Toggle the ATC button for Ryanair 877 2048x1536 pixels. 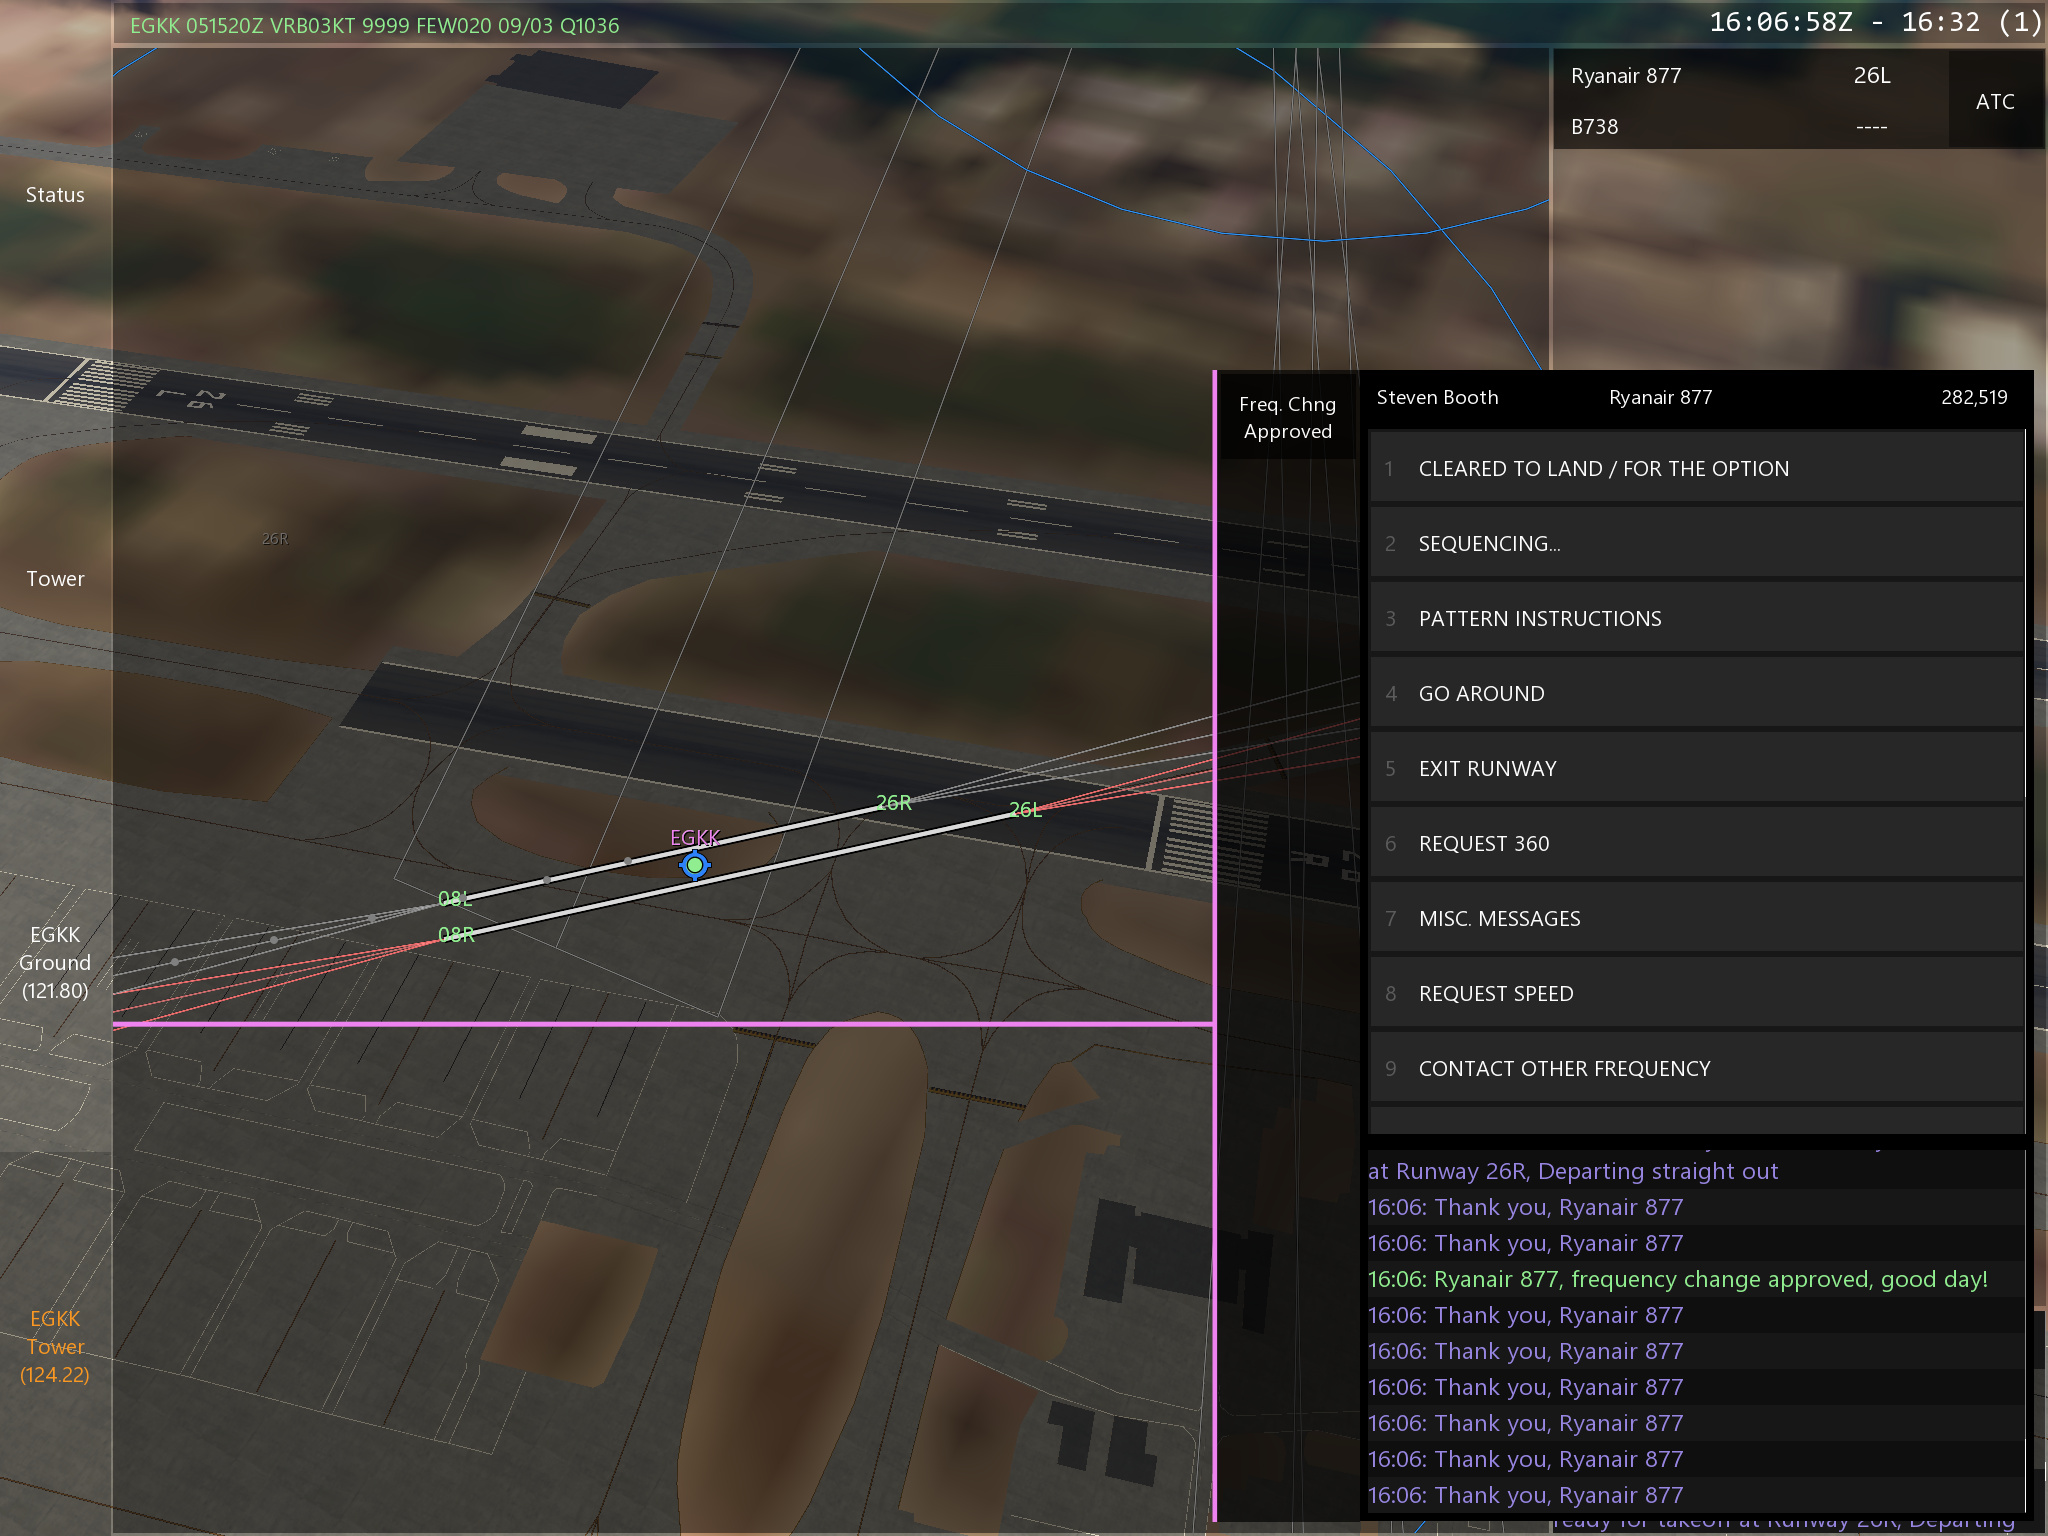coord(1994,101)
